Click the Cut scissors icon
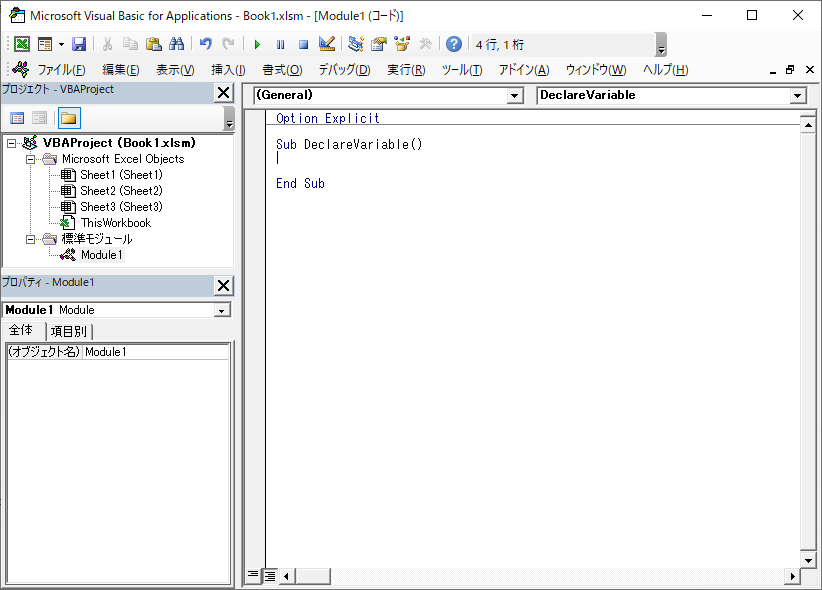 [107, 44]
